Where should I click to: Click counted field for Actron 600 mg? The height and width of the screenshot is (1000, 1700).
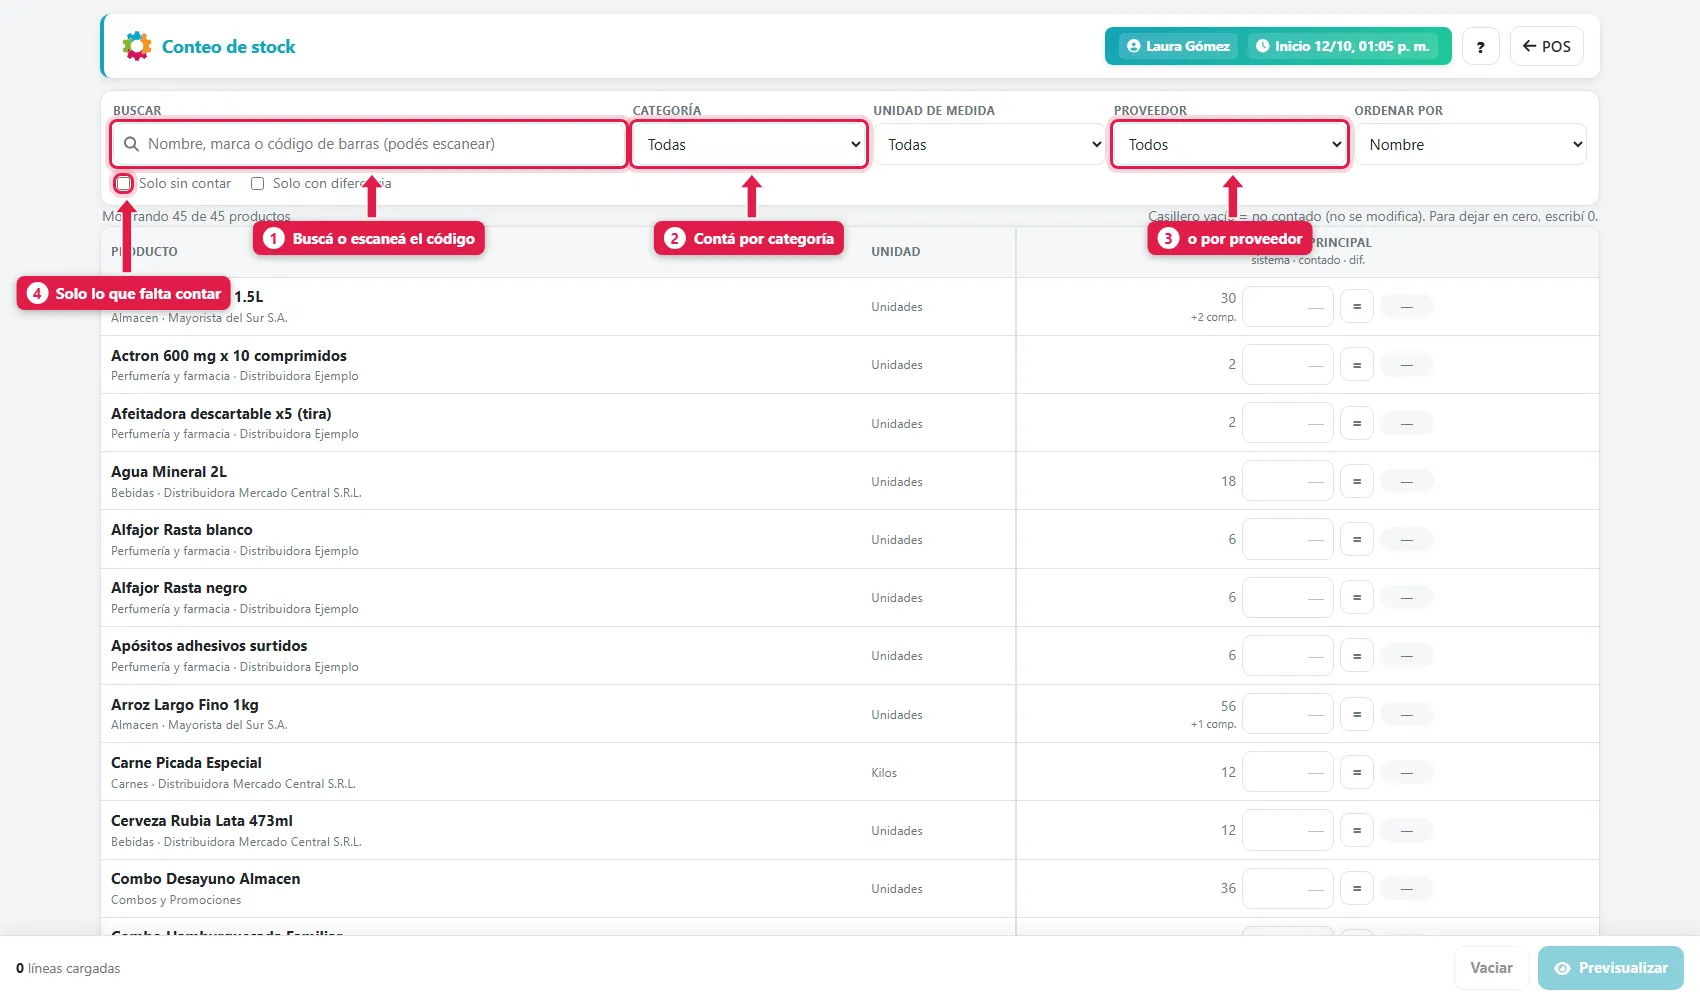click(x=1287, y=365)
